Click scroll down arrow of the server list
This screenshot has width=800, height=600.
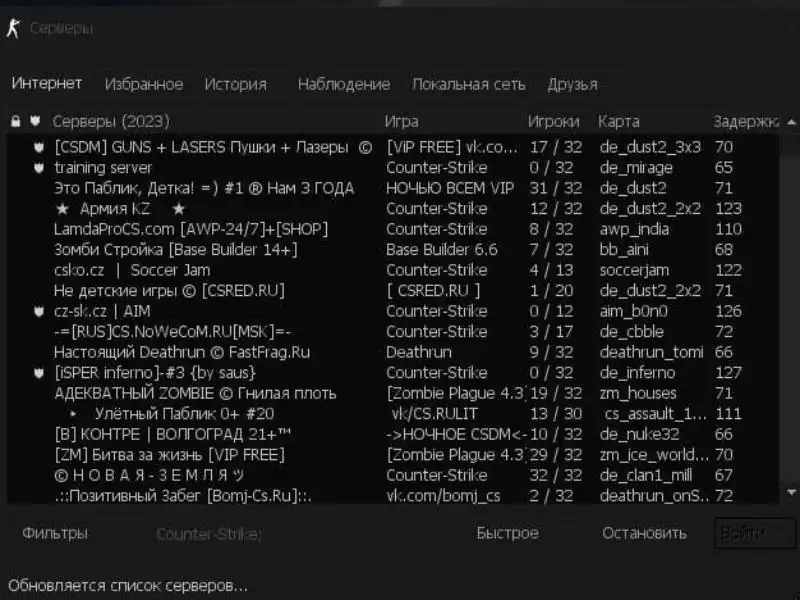click(791, 492)
